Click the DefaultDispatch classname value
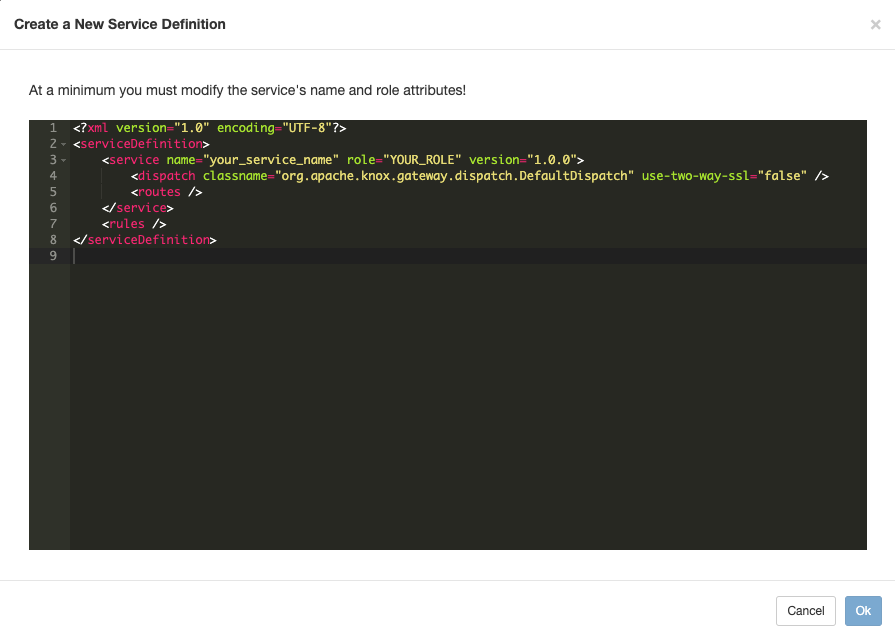 (455, 176)
